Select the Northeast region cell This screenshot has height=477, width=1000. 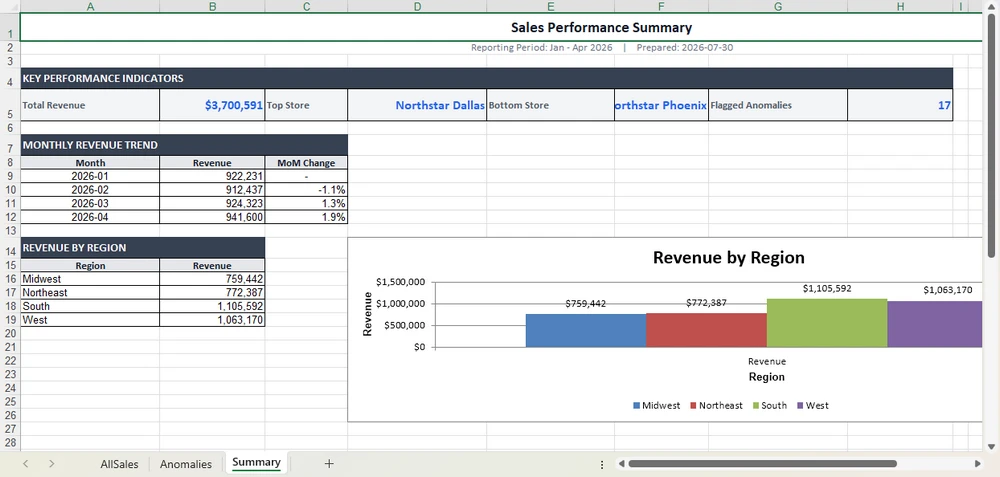[x=90, y=293]
